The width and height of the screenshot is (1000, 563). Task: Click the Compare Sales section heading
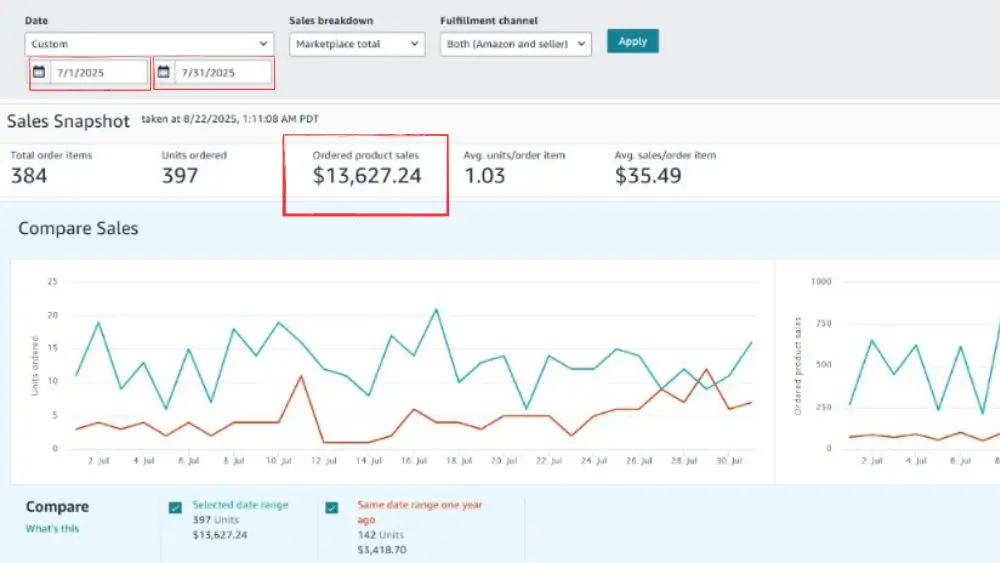pos(78,229)
